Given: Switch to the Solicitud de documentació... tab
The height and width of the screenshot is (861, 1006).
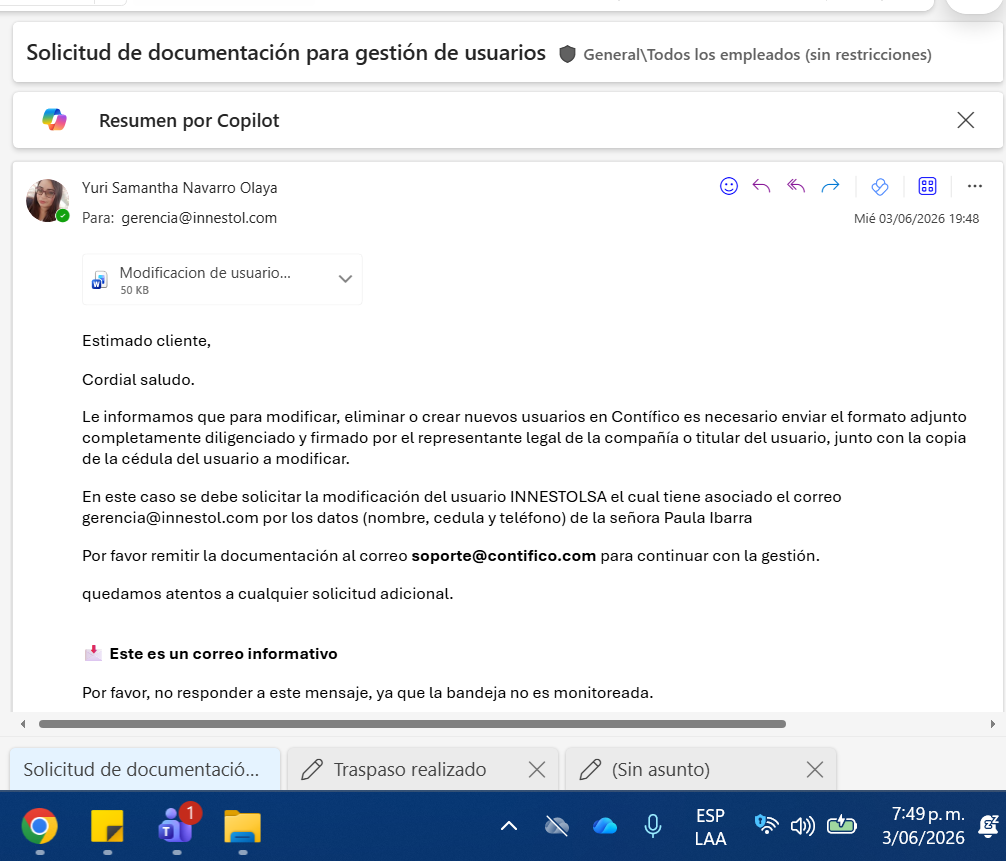Looking at the screenshot, I should (x=145, y=769).
